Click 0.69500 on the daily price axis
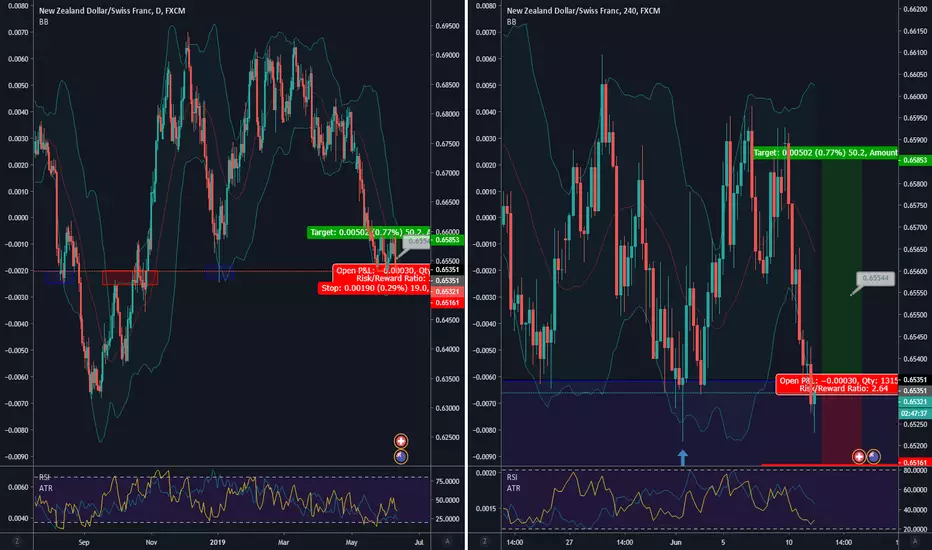 tap(447, 26)
